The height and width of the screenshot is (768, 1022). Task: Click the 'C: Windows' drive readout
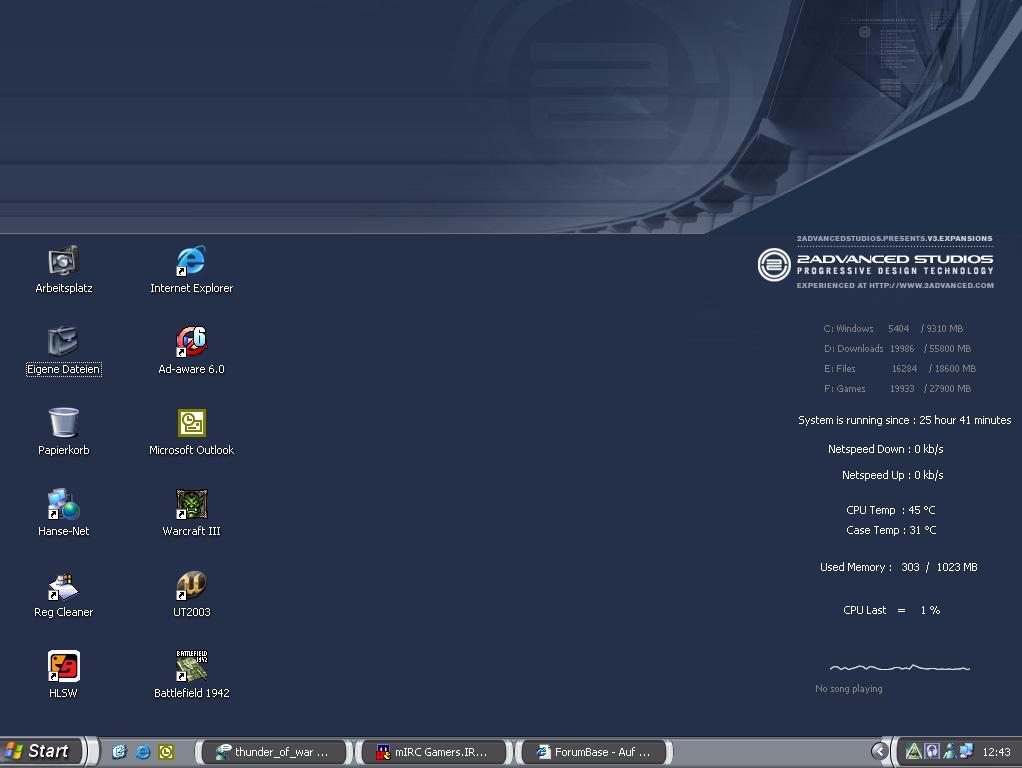pos(893,329)
